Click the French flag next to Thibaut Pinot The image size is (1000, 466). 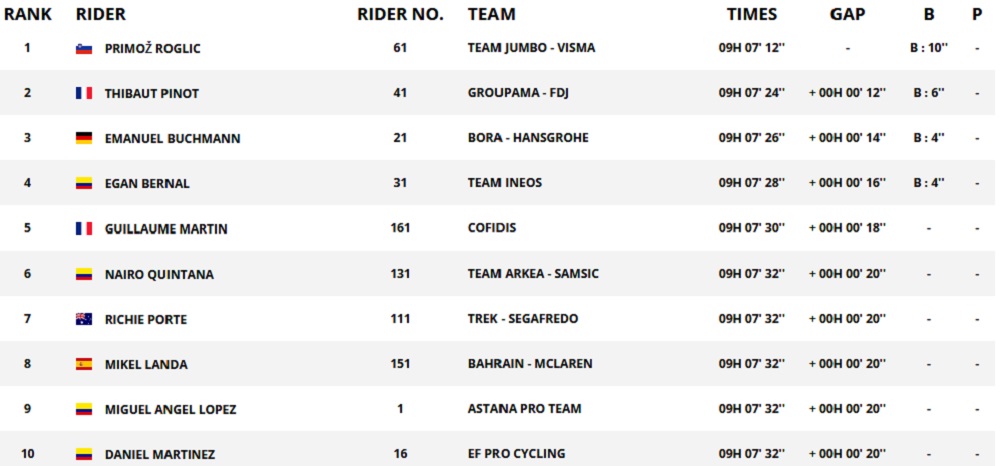[84, 93]
